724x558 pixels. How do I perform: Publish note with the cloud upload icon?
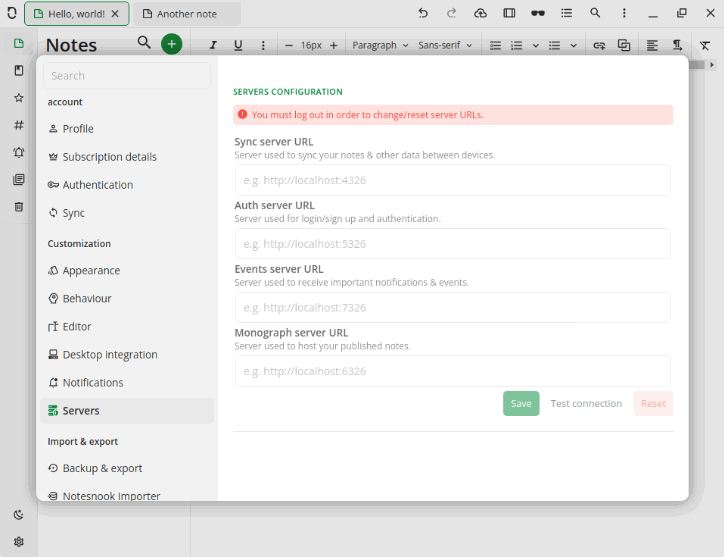(x=480, y=13)
